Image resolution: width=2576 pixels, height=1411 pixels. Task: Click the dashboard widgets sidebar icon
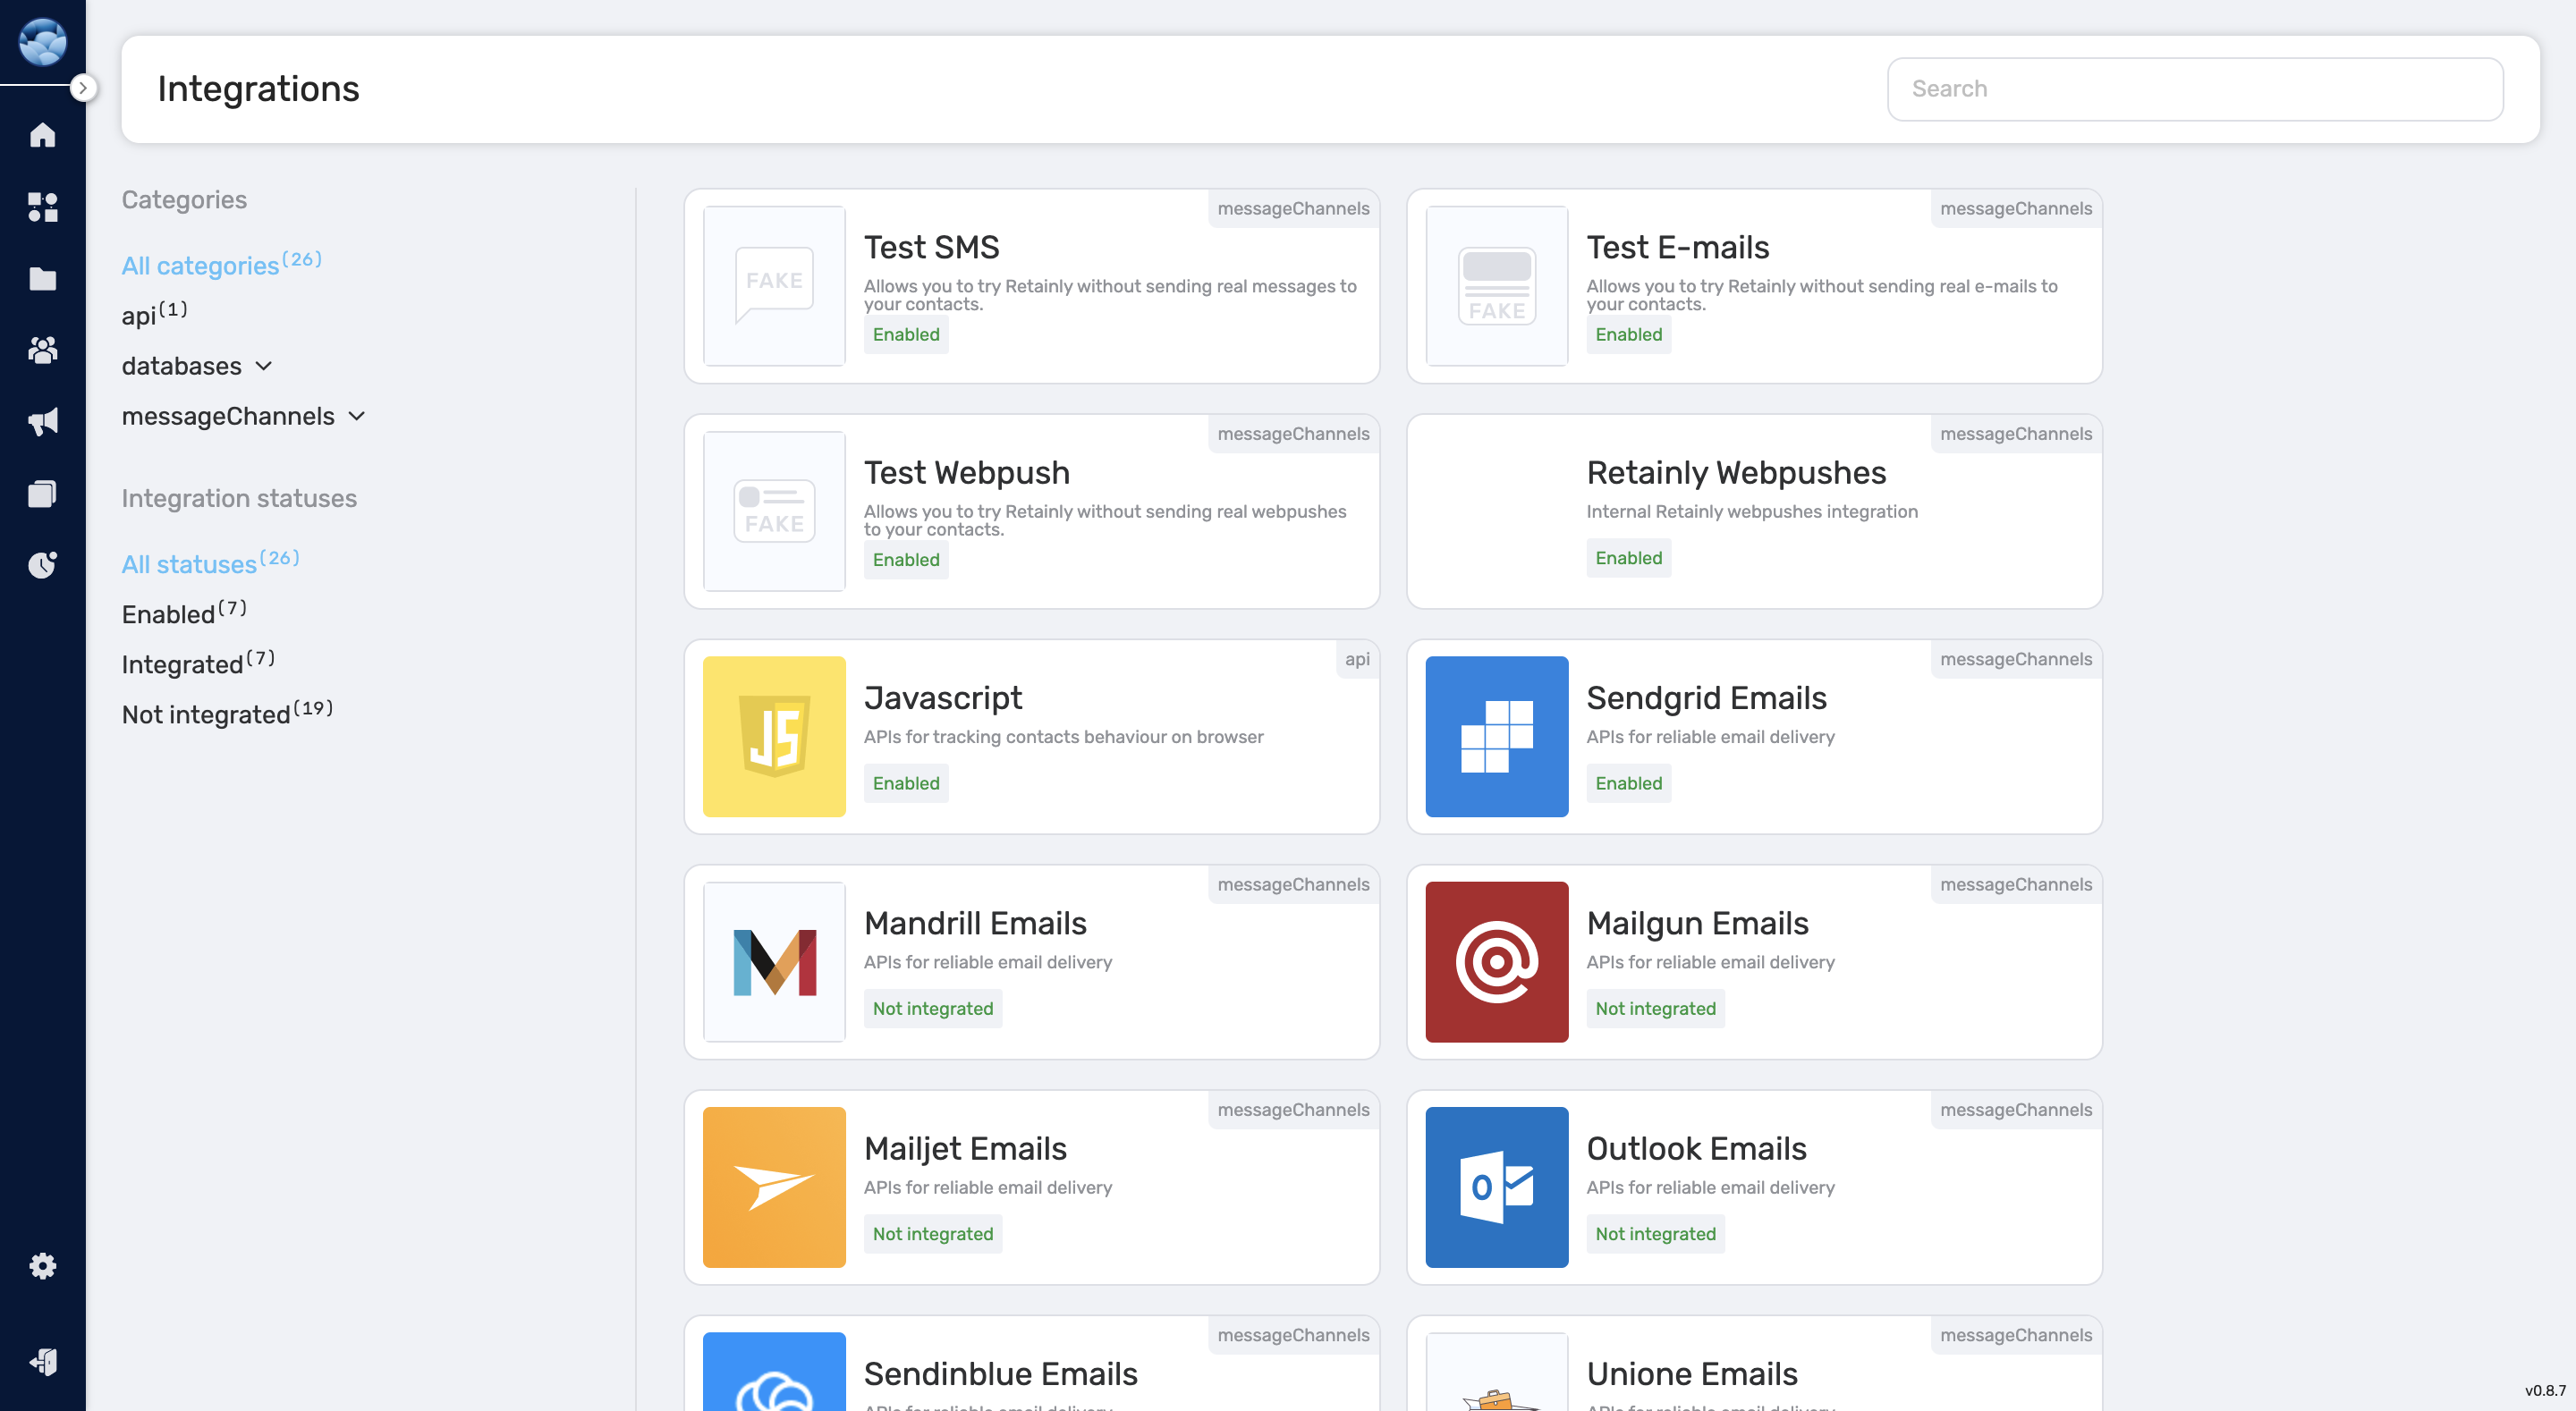pos(42,207)
